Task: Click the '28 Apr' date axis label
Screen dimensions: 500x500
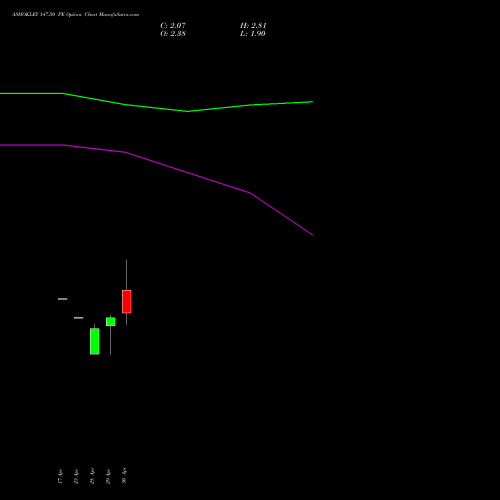Action: [92, 476]
